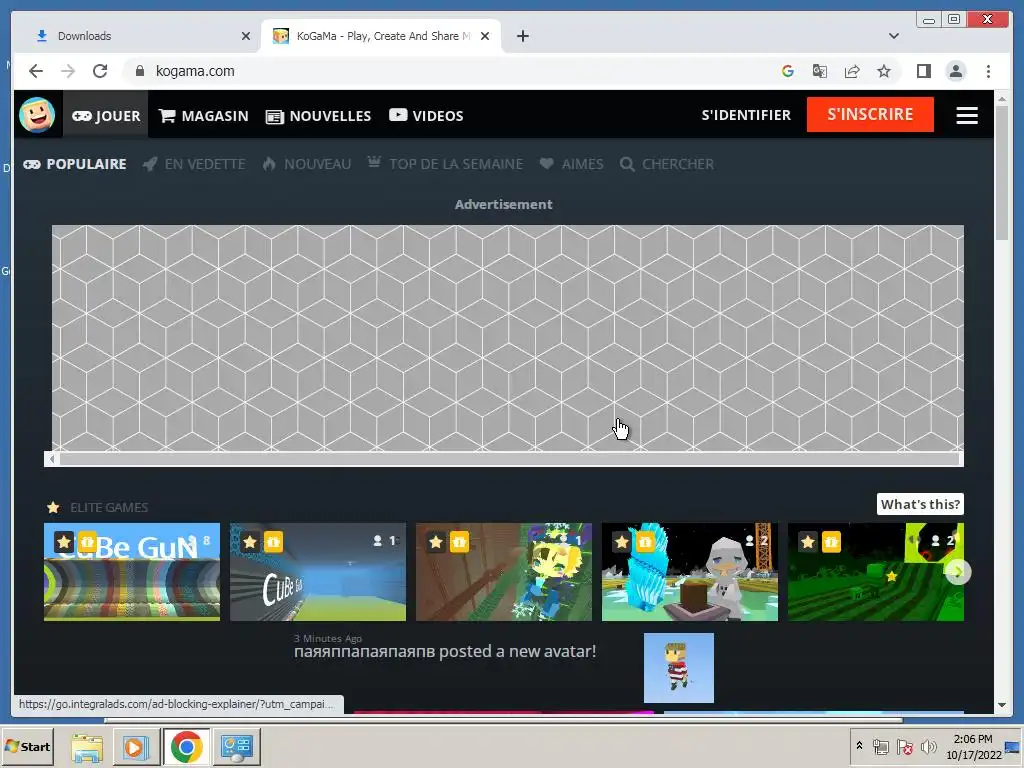Image resolution: width=1024 pixels, height=768 pixels.
Task: Expand the tab search chevron
Action: coord(893,36)
